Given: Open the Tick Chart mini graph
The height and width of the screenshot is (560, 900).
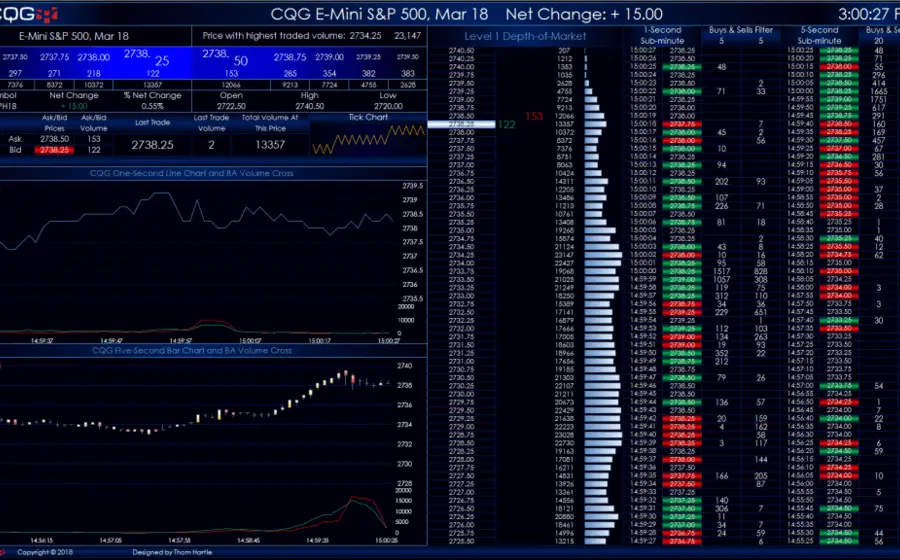Looking at the screenshot, I should tap(368, 139).
